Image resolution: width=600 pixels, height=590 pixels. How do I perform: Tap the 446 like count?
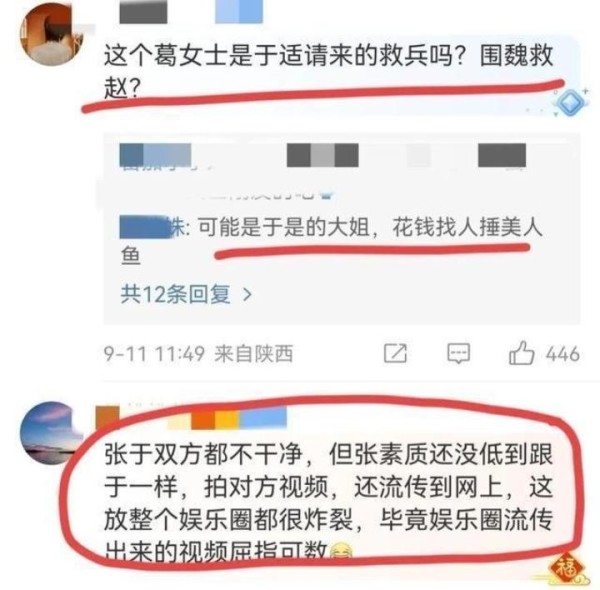click(x=562, y=354)
